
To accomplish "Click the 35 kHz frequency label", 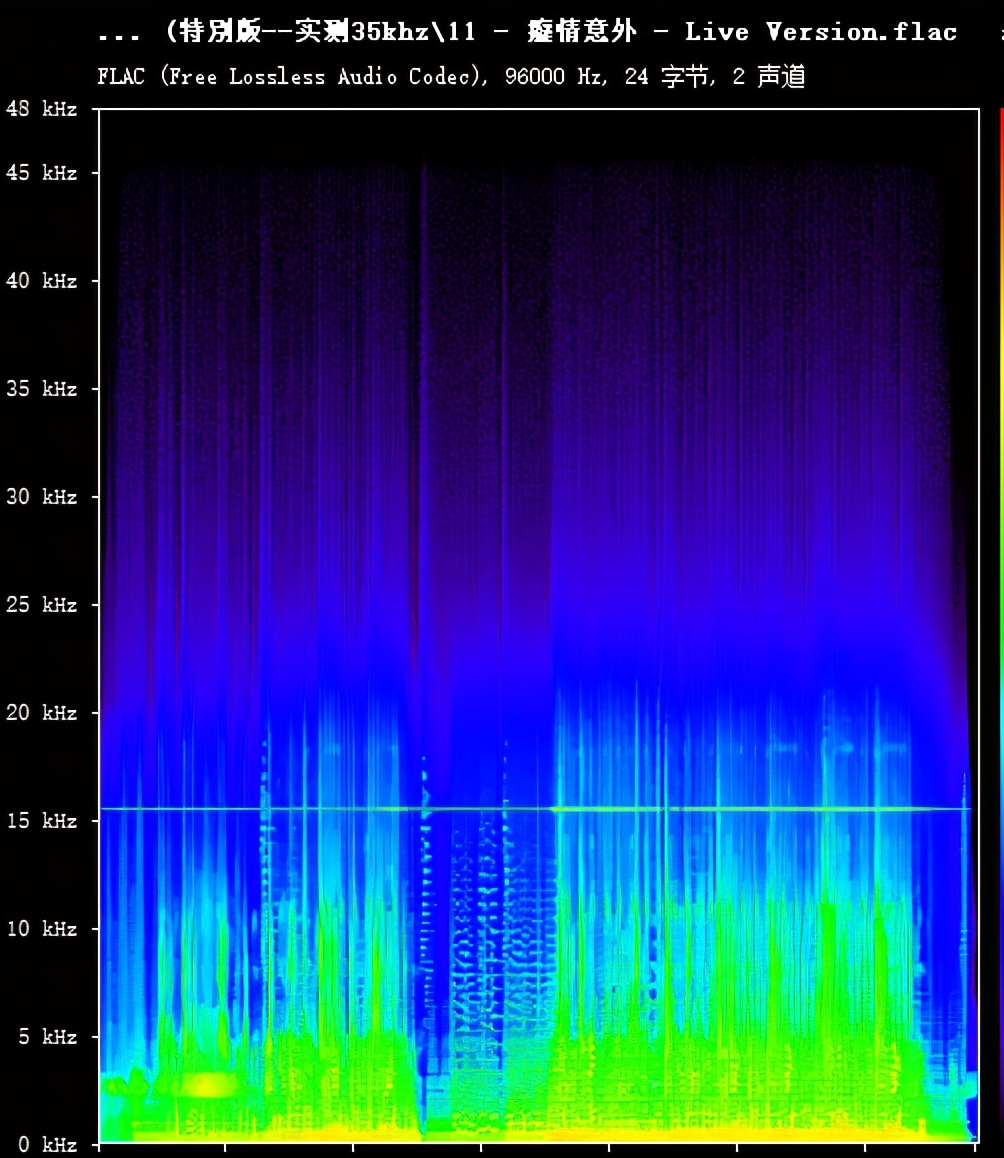I will click(x=41, y=389).
